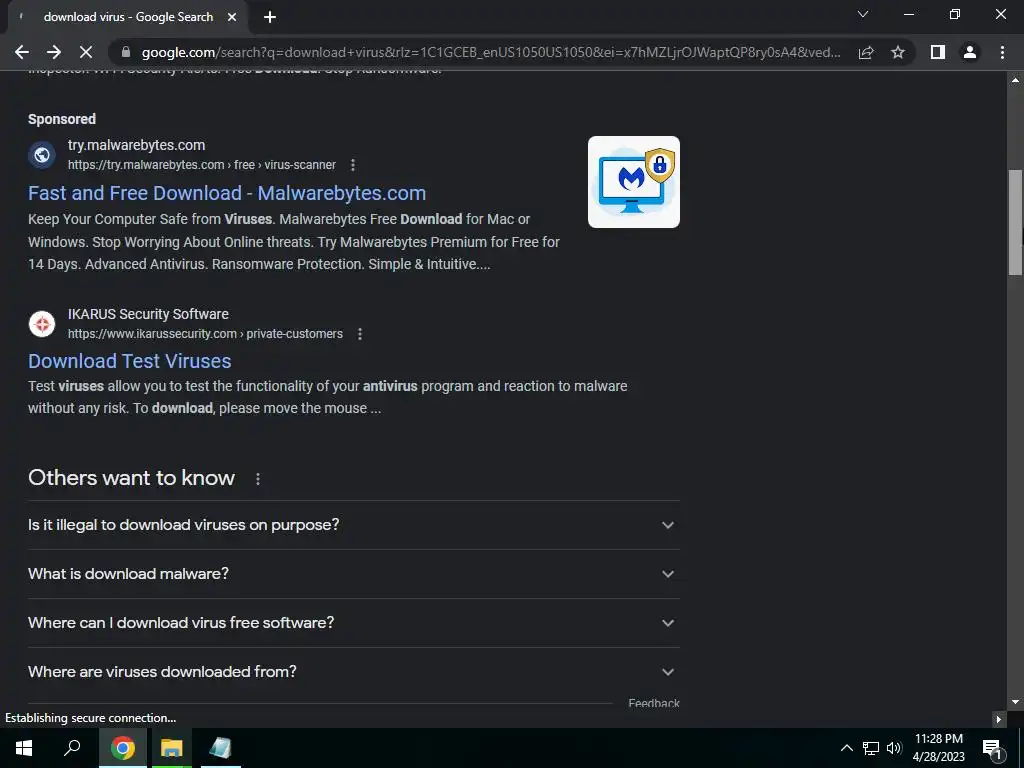Open options for Others want to know
Image resolution: width=1024 pixels, height=768 pixels.
258,479
